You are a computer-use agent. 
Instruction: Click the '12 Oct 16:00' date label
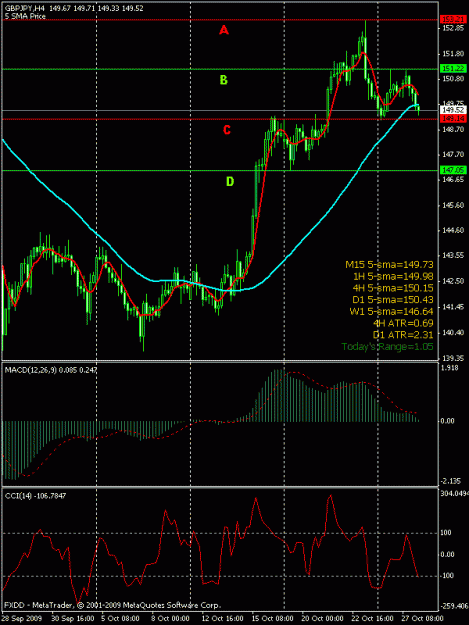[222, 618]
